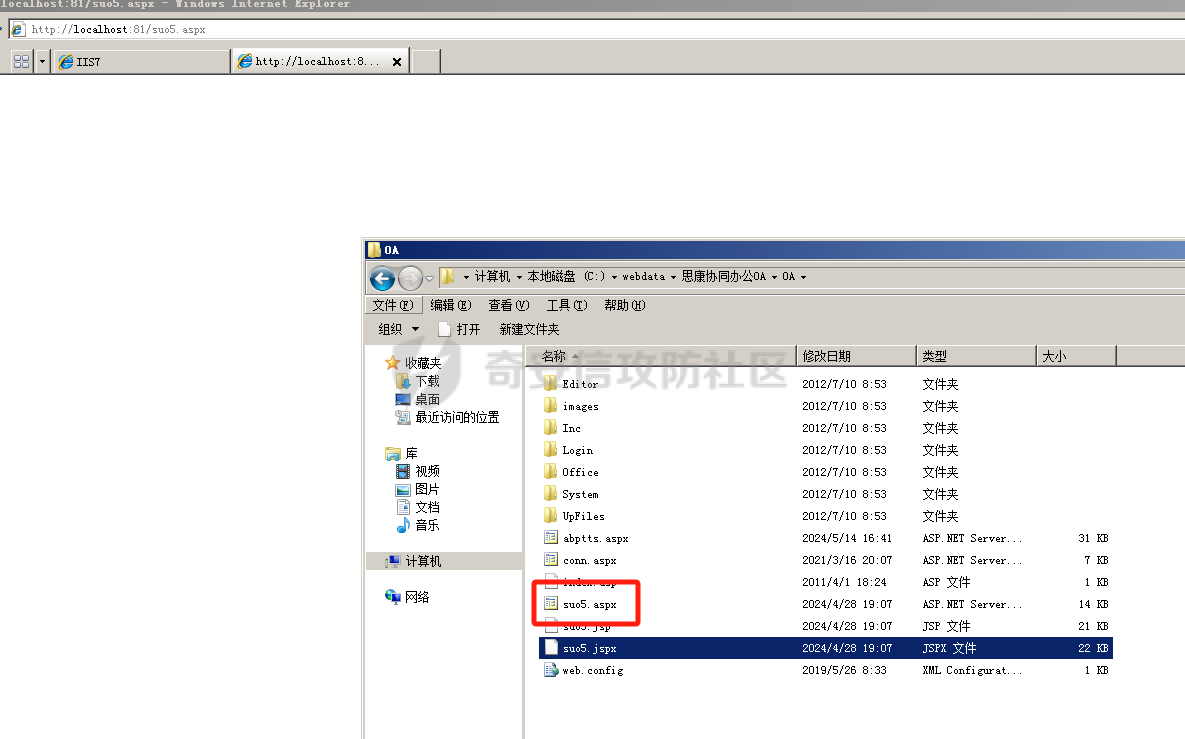Screen dimensions: 1185x739
Task: Select the Office folder icon
Action: (550, 472)
